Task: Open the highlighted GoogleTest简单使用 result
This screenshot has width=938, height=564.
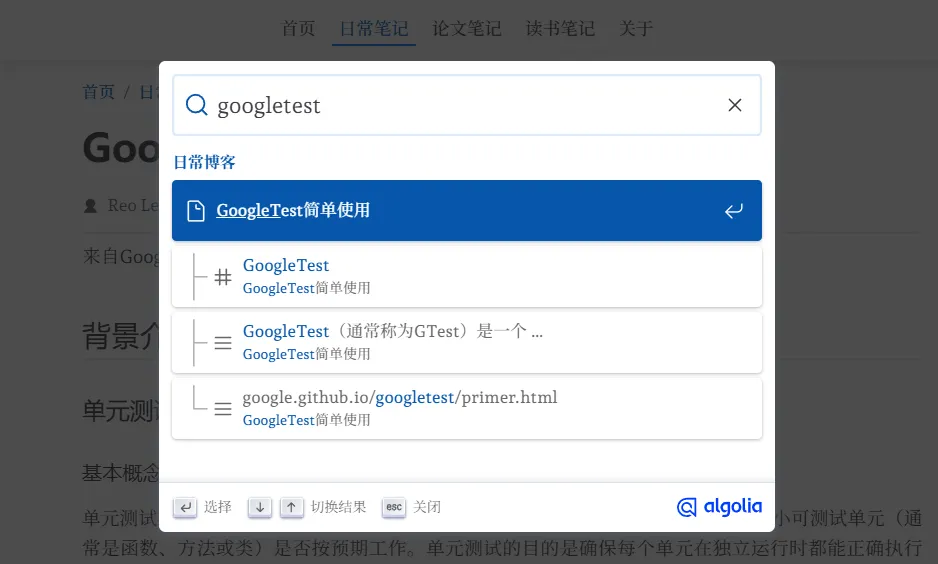Action: [x=467, y=211]
